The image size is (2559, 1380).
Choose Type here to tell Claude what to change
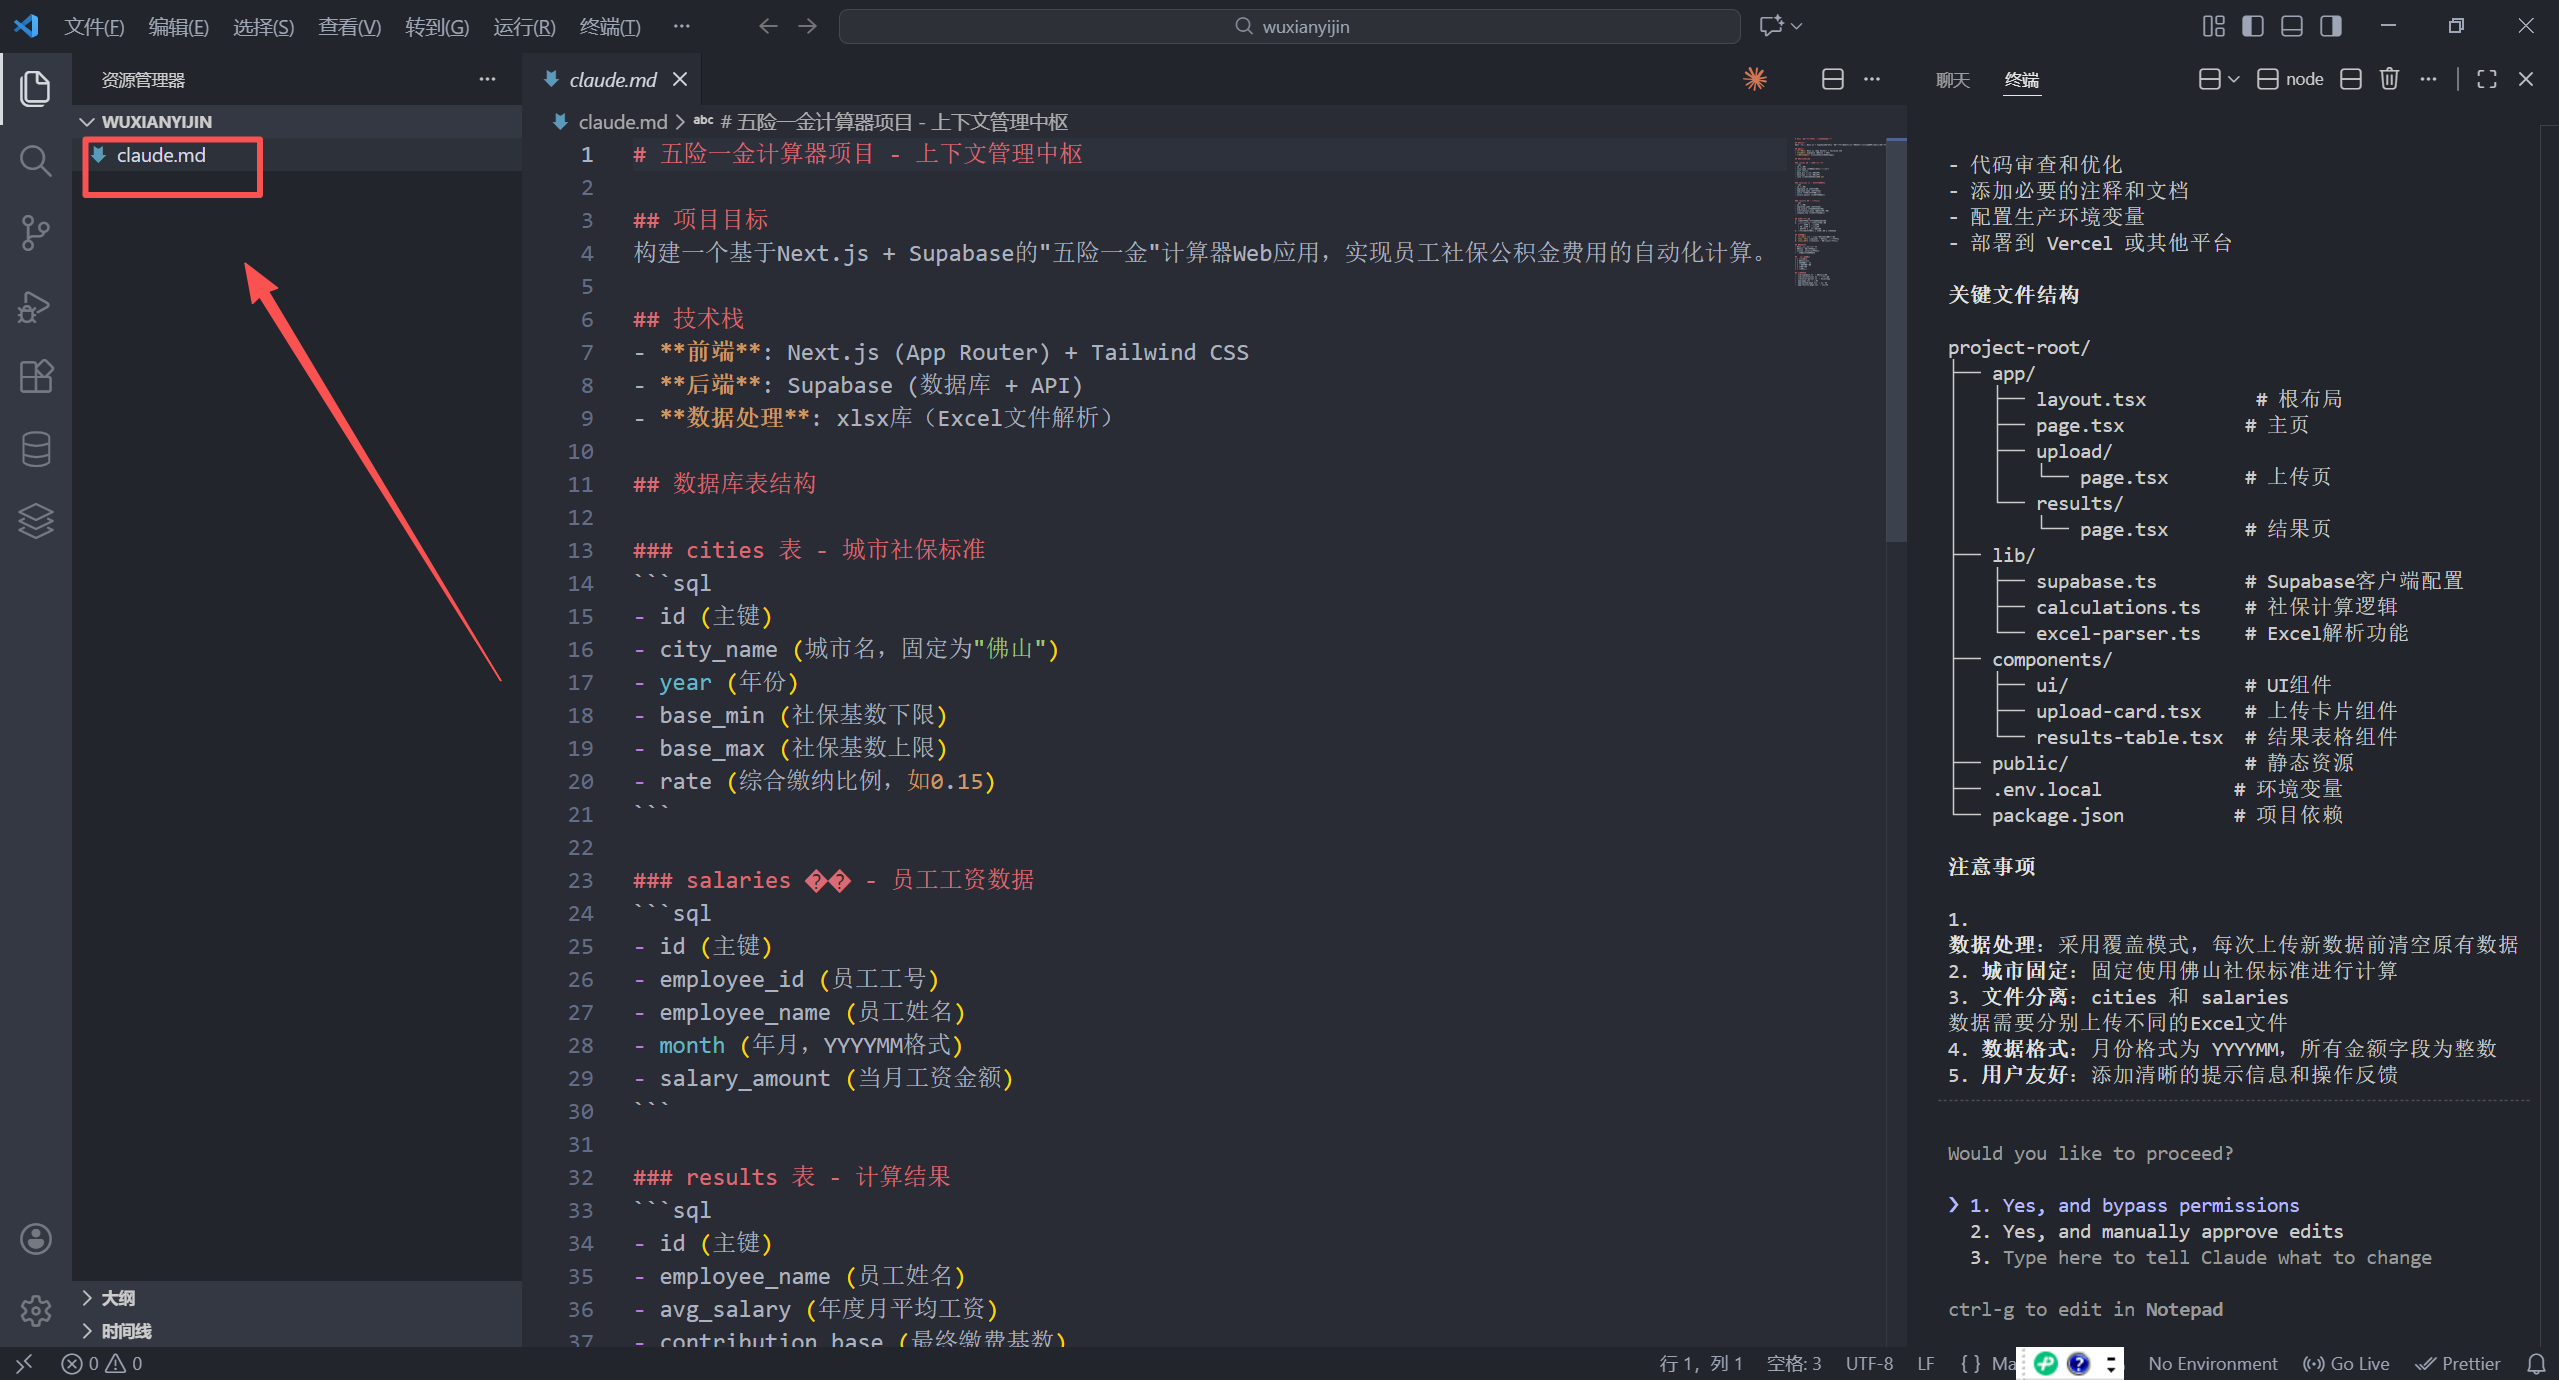[x=2200, y=1257]
